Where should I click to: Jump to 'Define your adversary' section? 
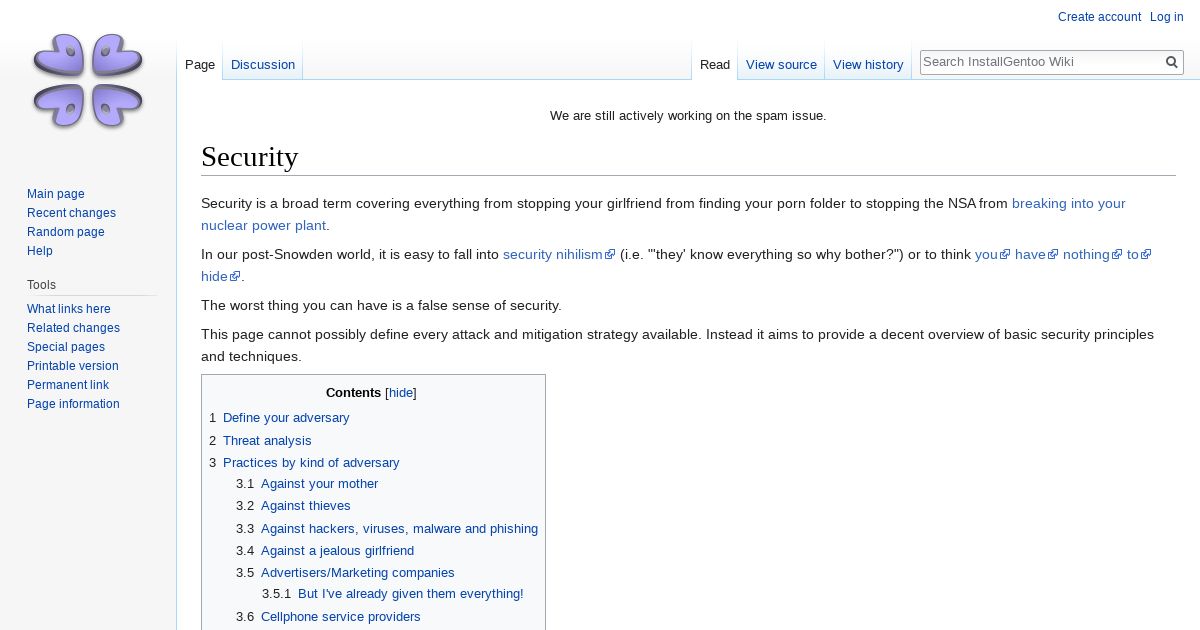(286, 418)
